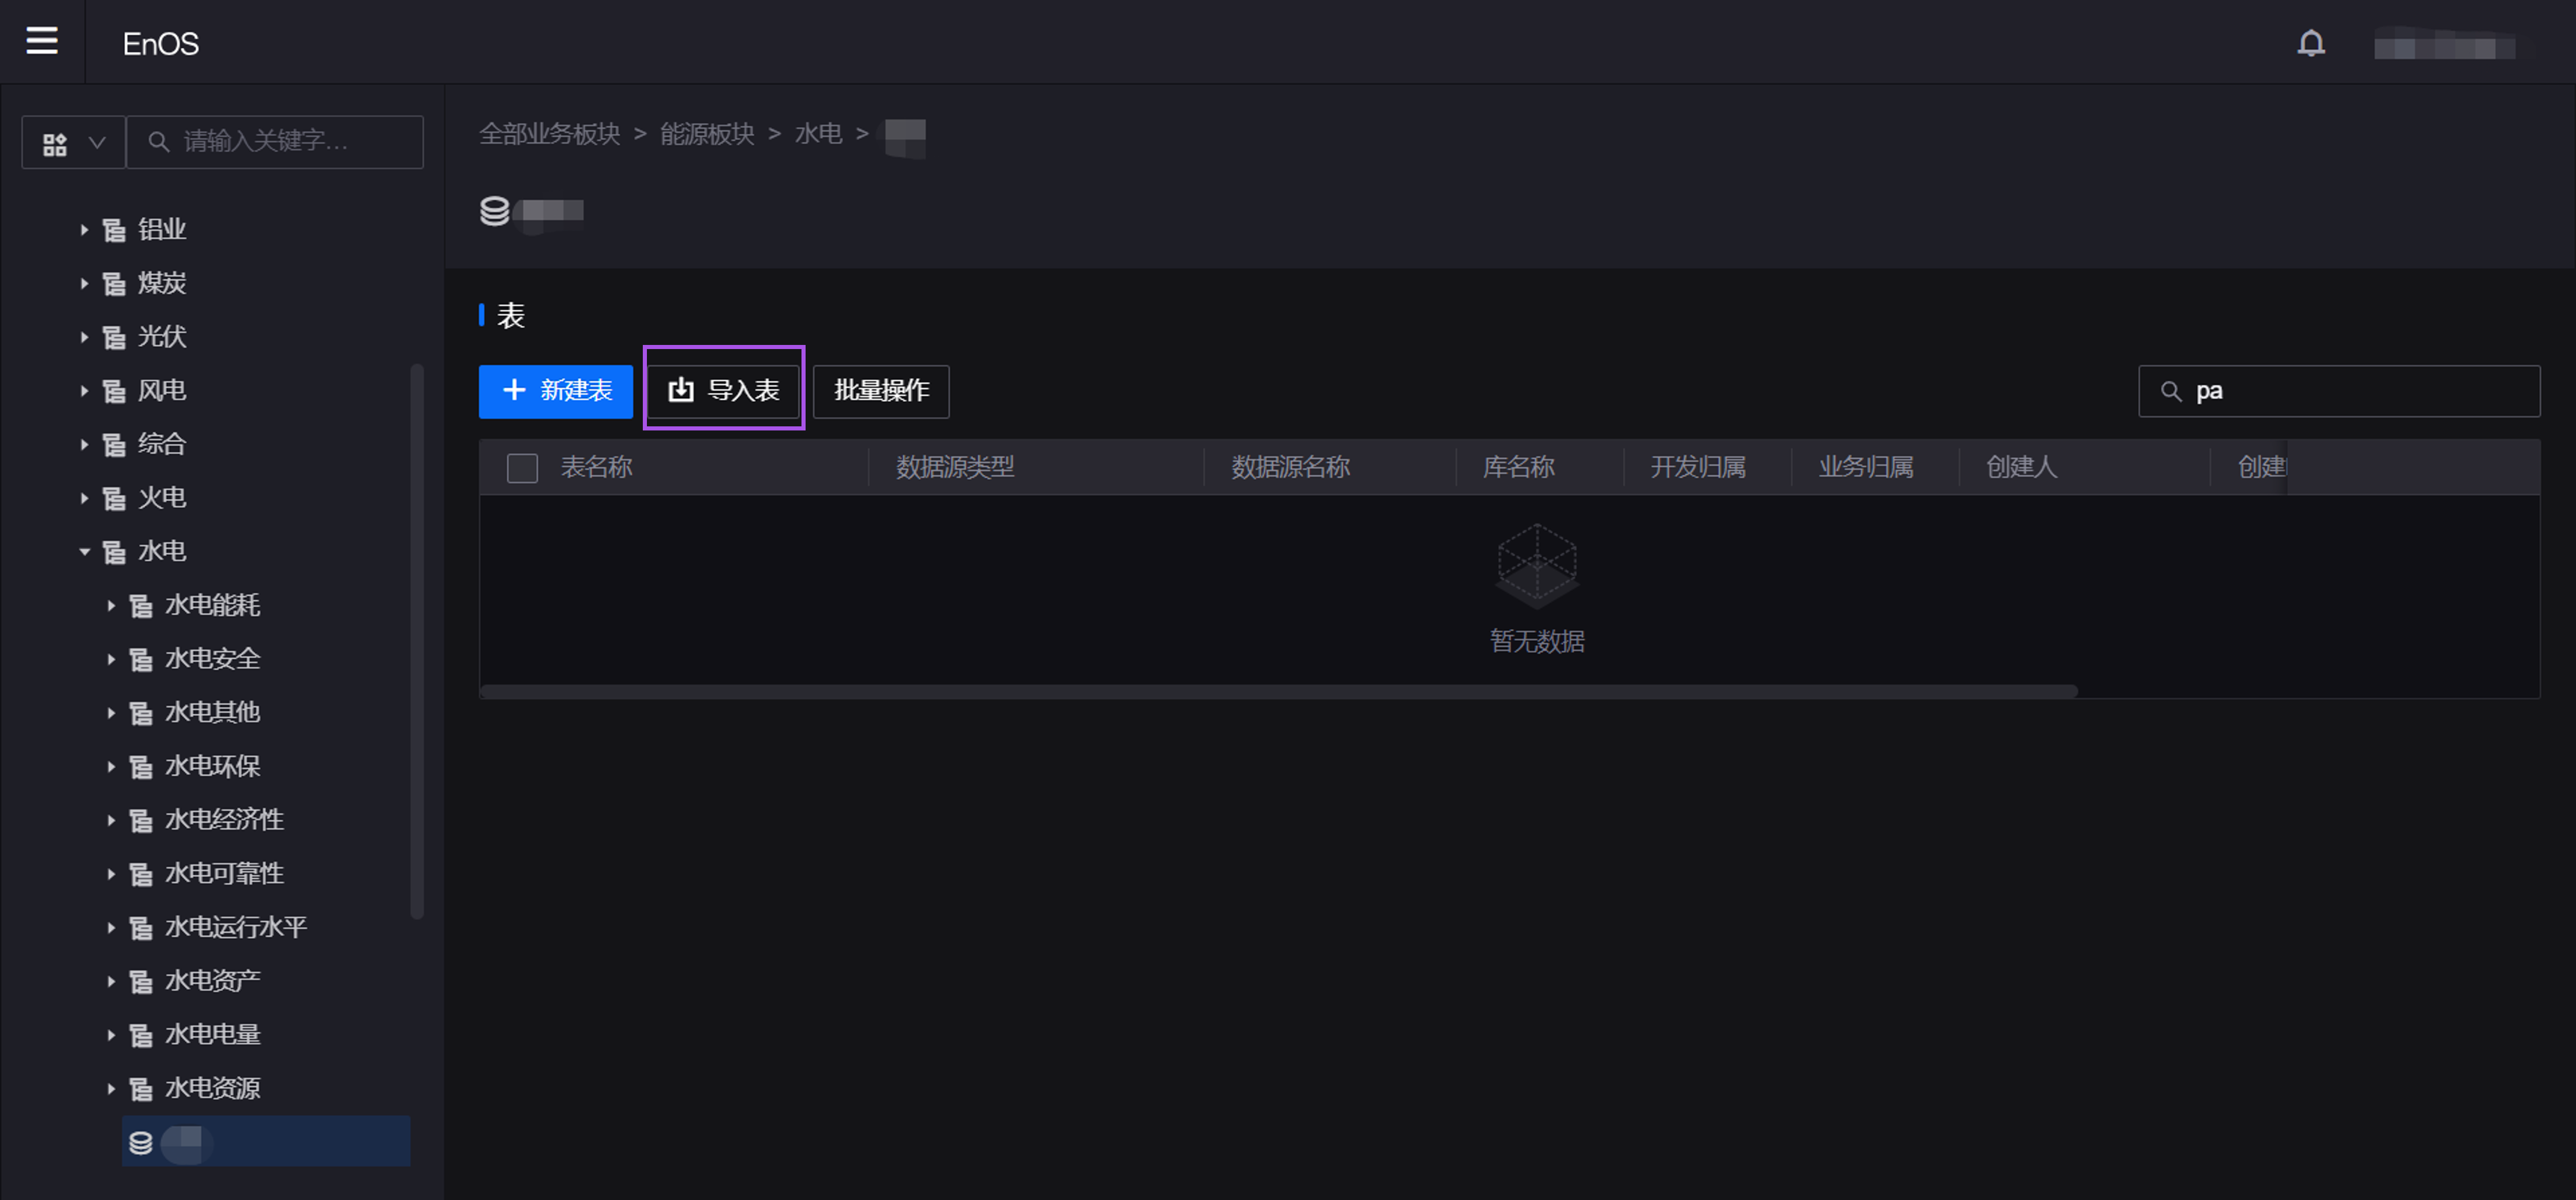The height and width of the screenshot is (1200, 2576).
Task: Expand the 铝业 tree node
Action: click(x=85, y=230)
